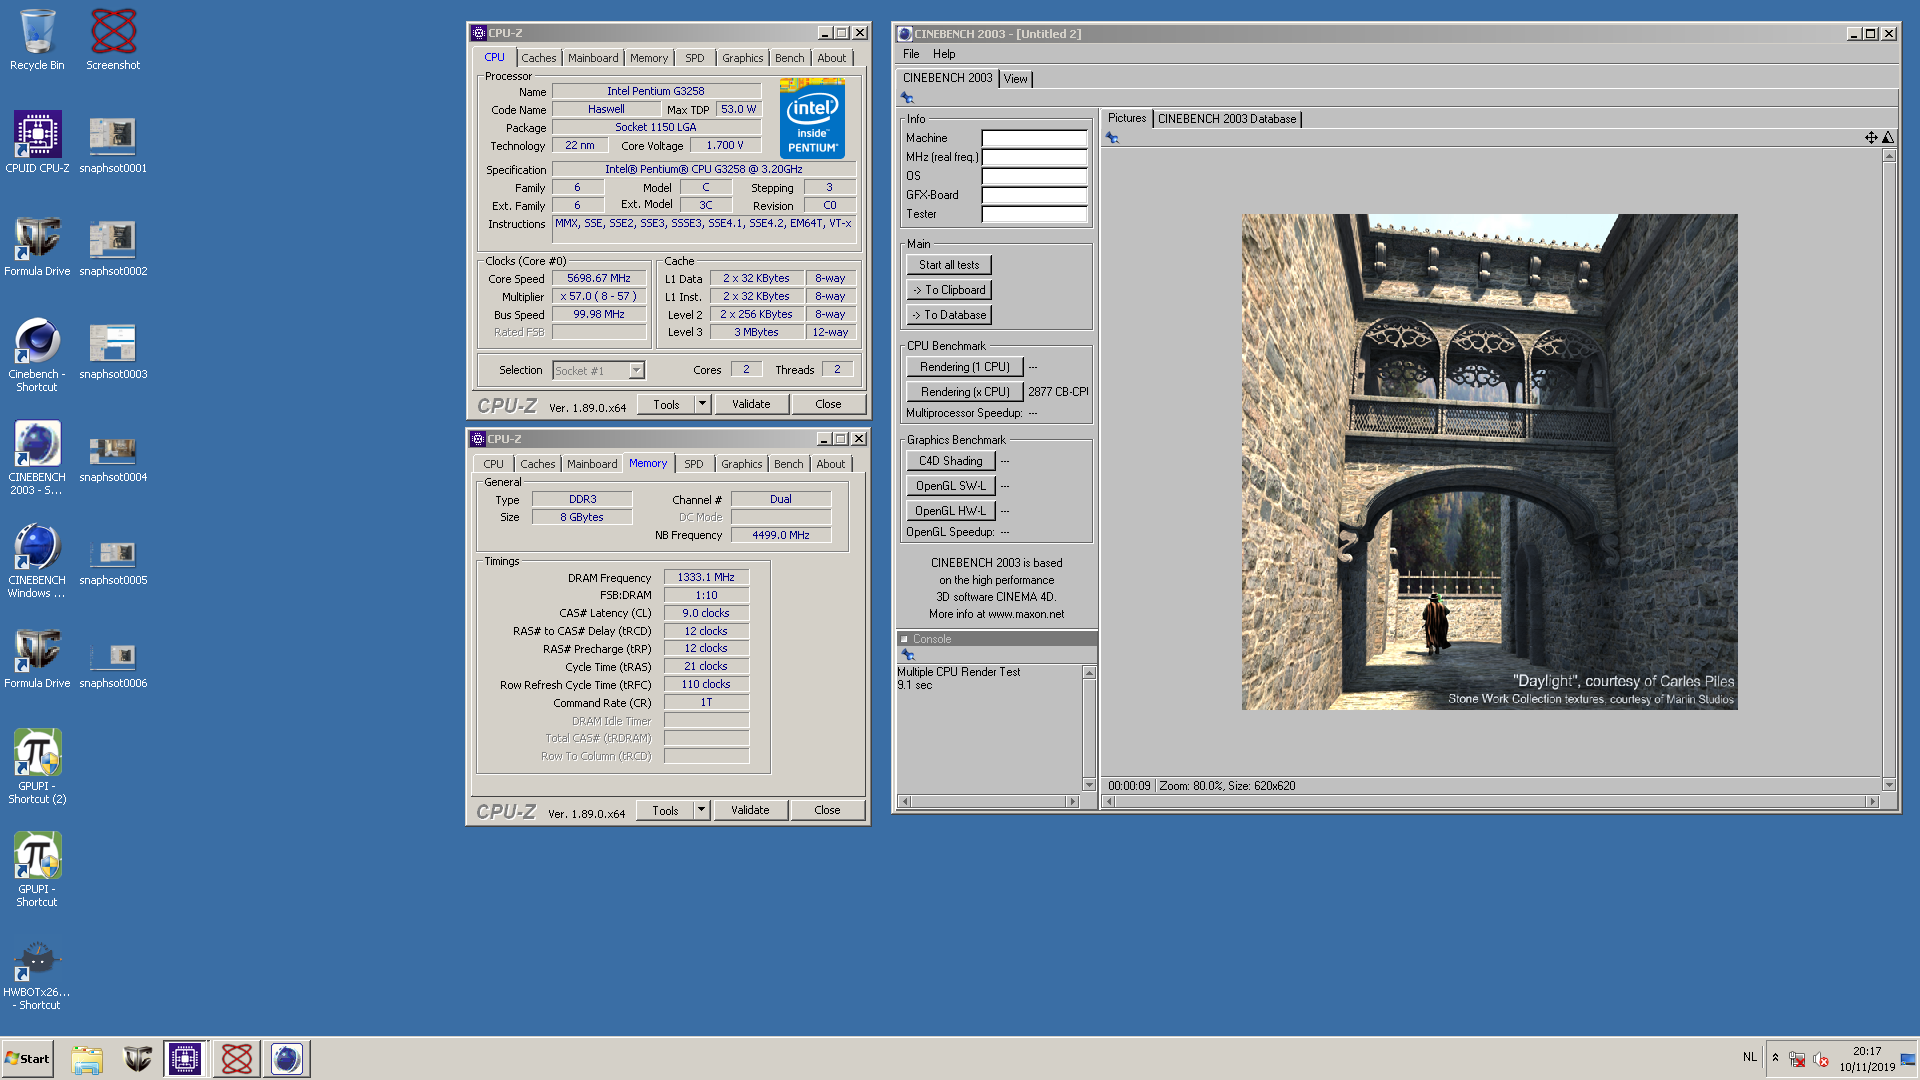Launch the GPUPI - Shortcut desktop icon
The width and height of the screenshot is (1920, 1080).
[37, 870]
